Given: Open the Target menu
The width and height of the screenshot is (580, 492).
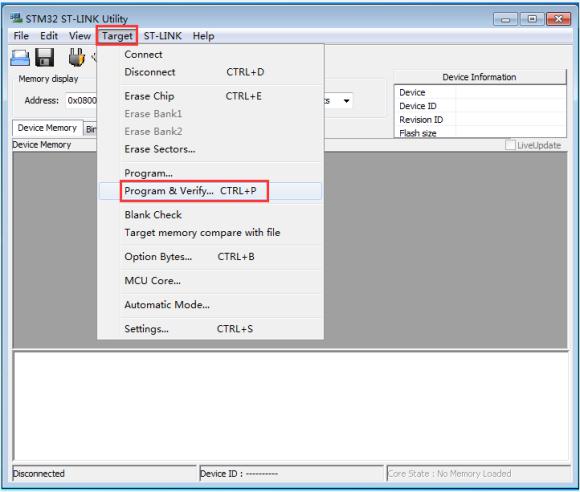Looking at the screenshot, I should pyautogui.click(x=117, y=36).
